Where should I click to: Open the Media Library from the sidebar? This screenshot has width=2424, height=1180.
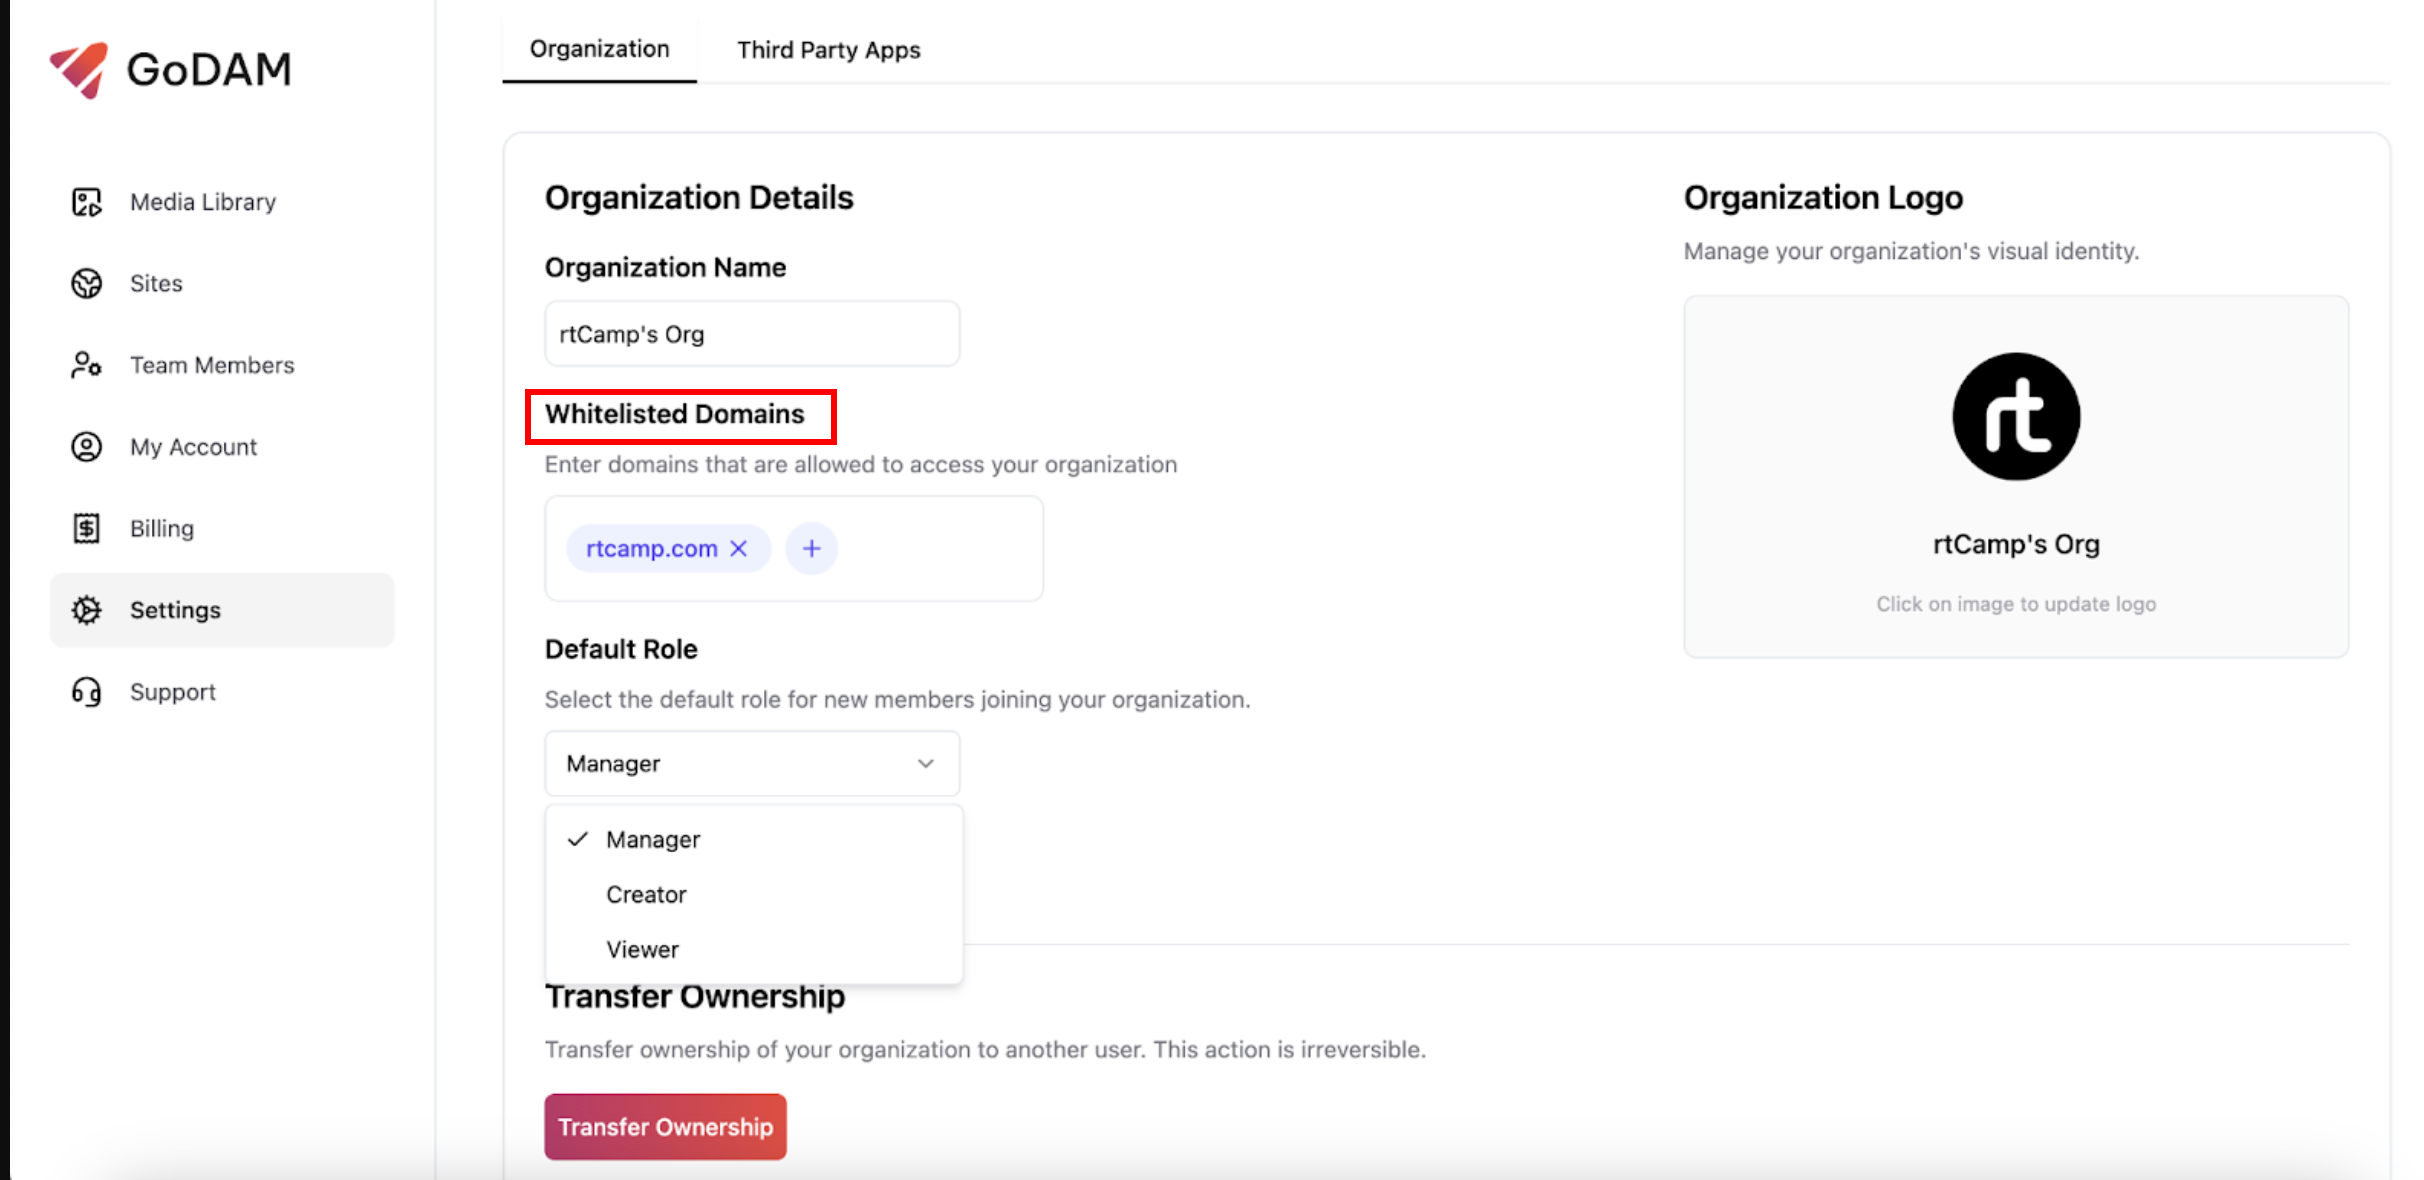click(x=202, y=201)
